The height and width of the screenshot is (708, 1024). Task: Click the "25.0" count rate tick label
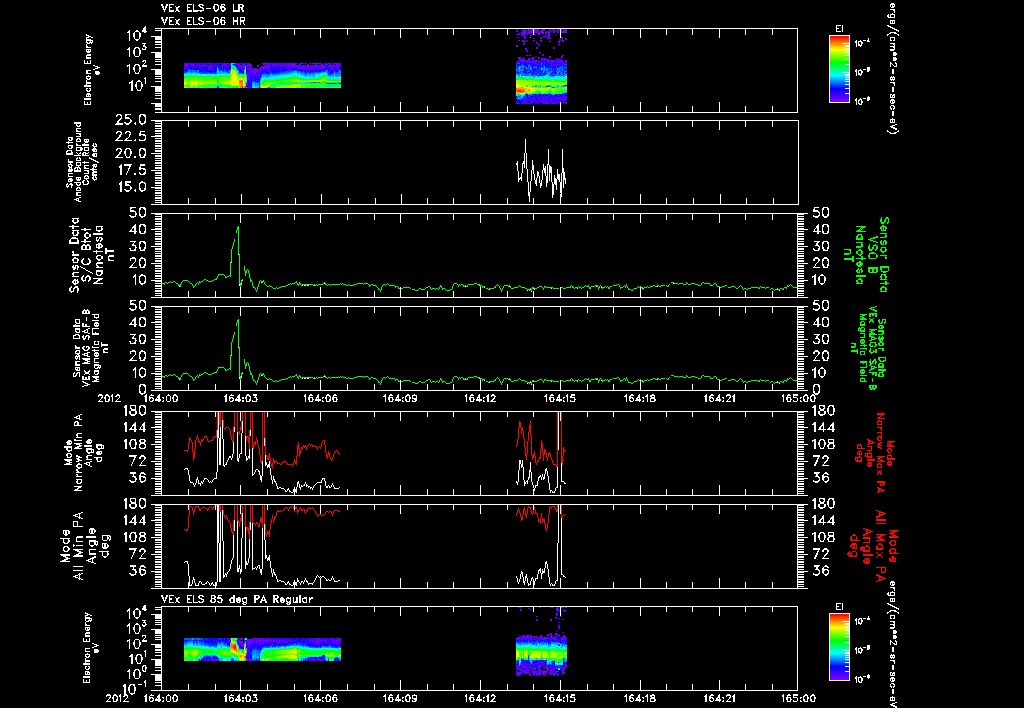pyautogui.click(x=131, y=120)
